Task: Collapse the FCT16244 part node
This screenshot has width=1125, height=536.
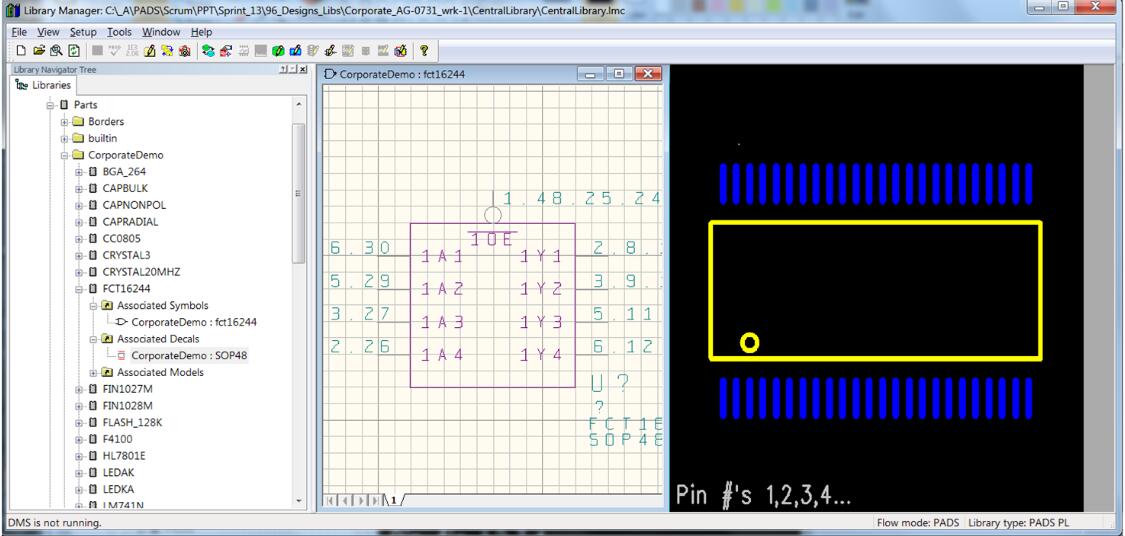Action: [x=79, y=289]
